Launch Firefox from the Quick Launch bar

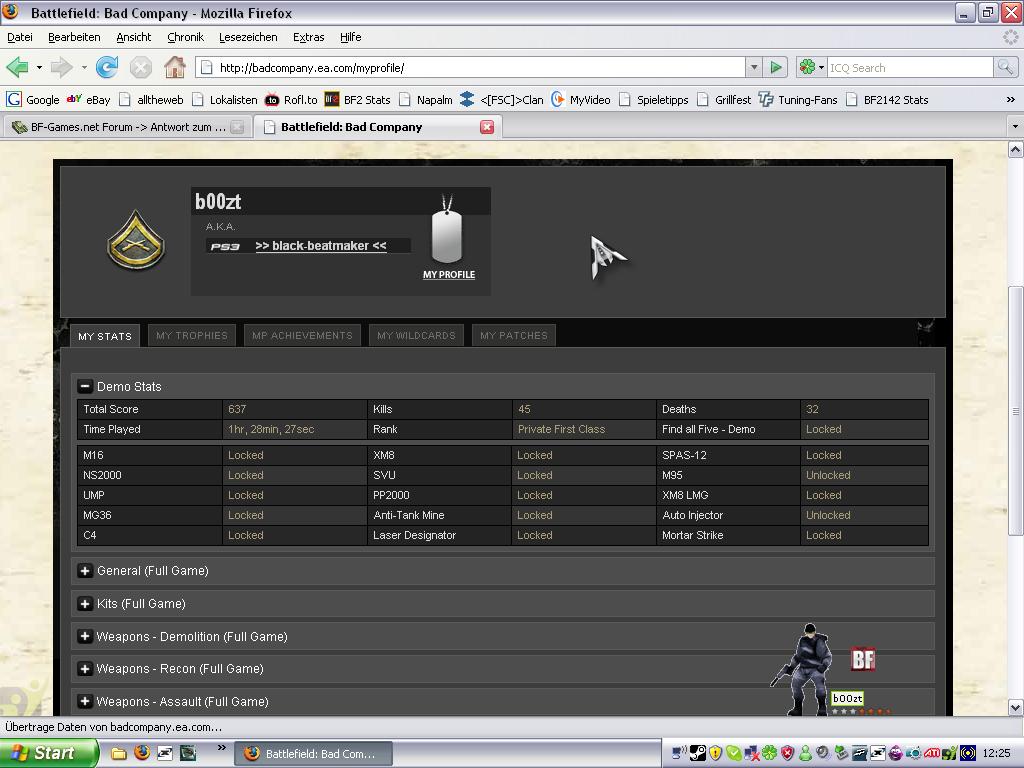point(142,753)
